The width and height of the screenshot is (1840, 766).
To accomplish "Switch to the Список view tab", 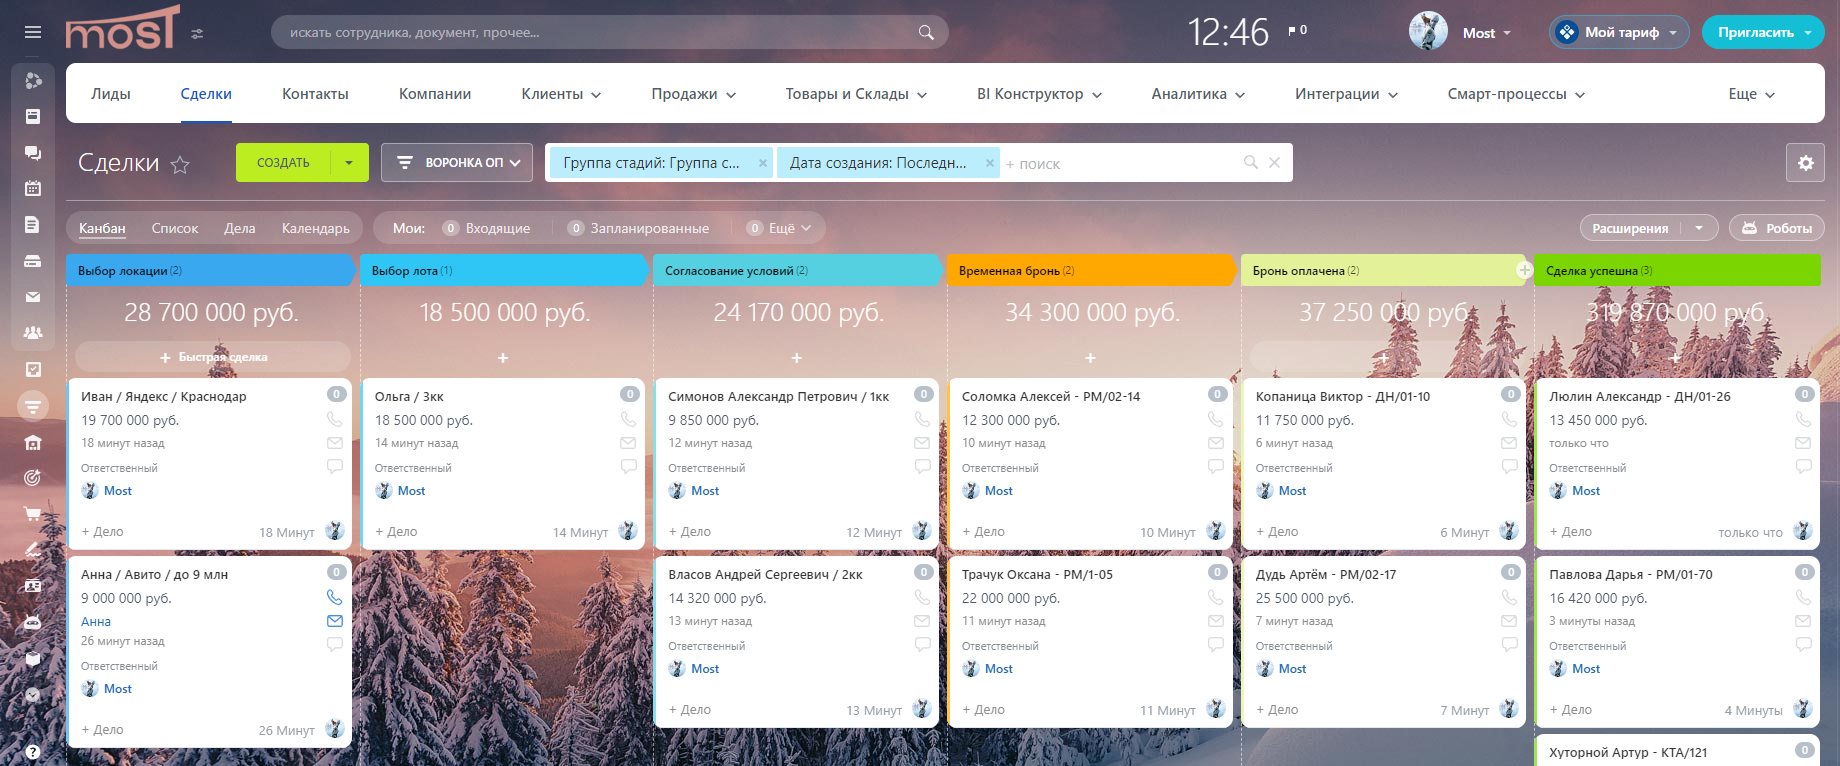I will pyautogui.click(x=175, y=228).
